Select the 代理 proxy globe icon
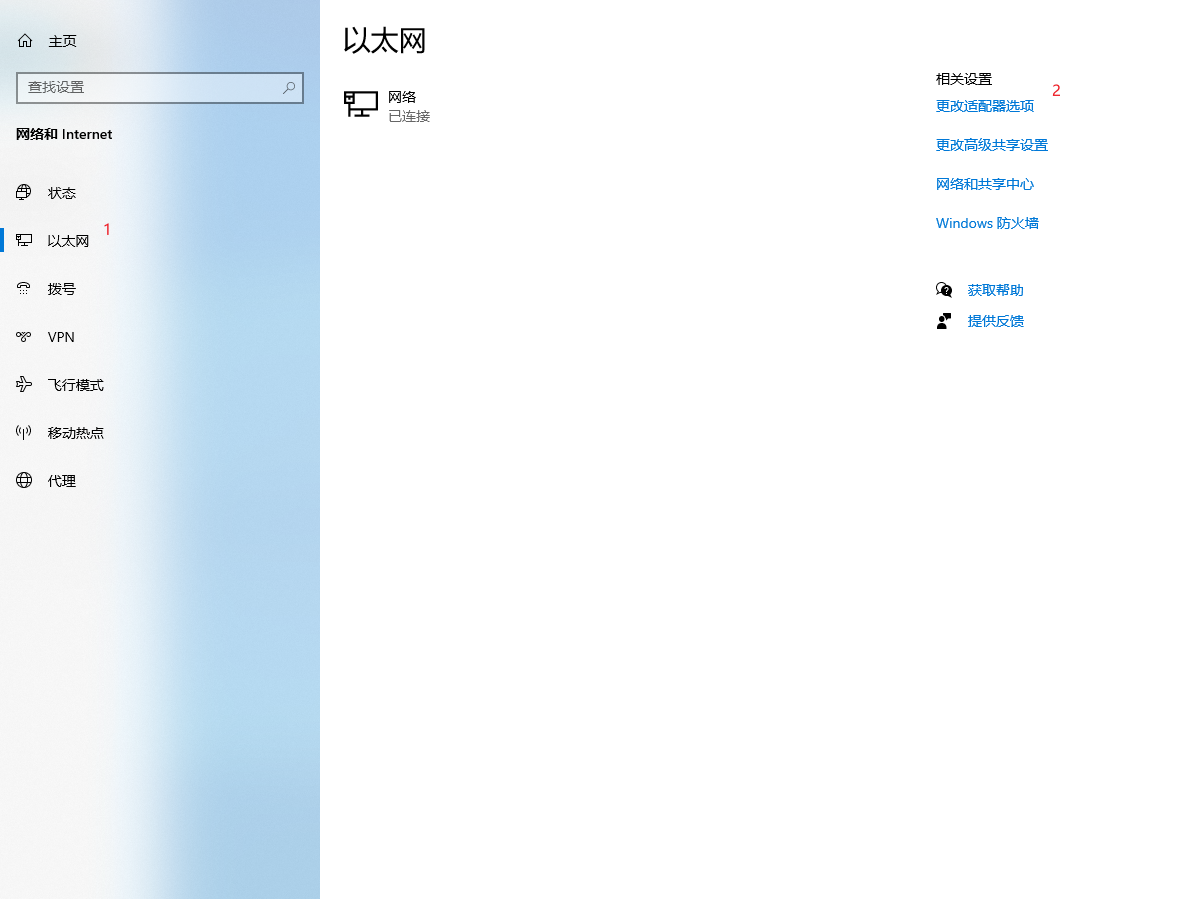This screenshot has width=1200, height=899. click(24, 481)
